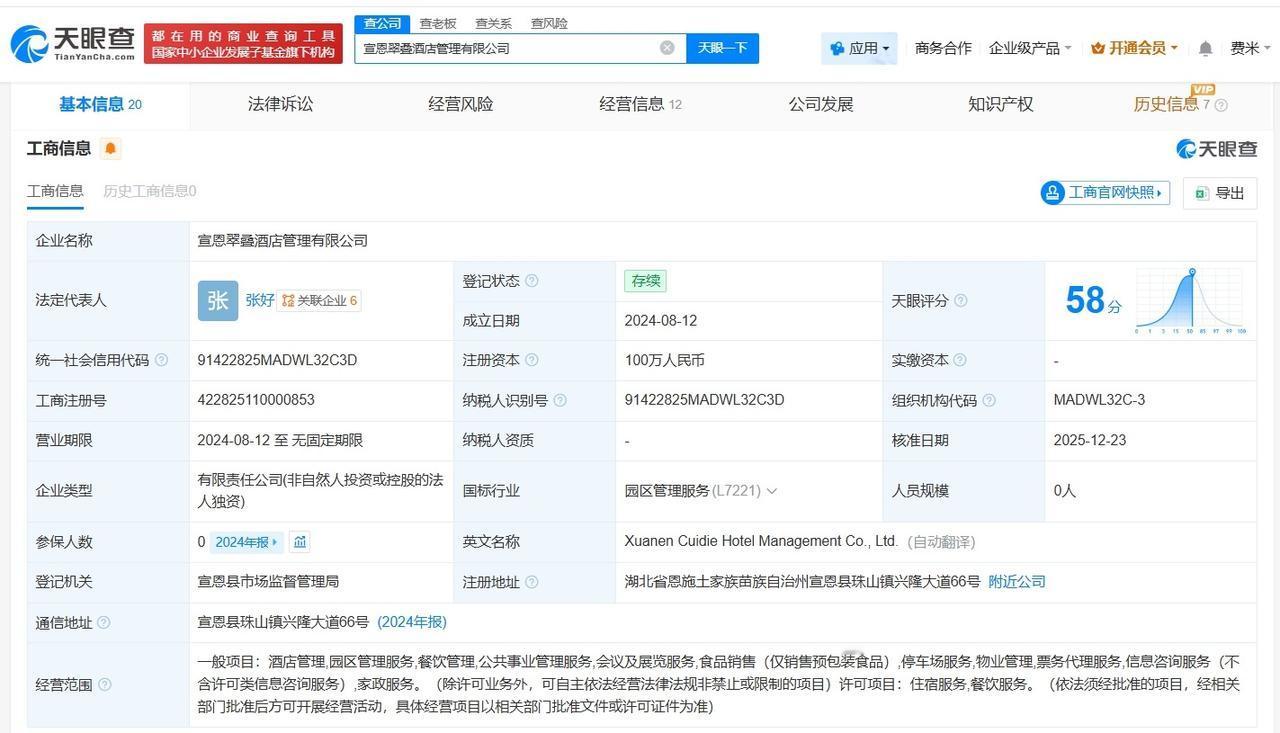
Task: Click the TianYanCha logo at top left
Action: (72, 42)
